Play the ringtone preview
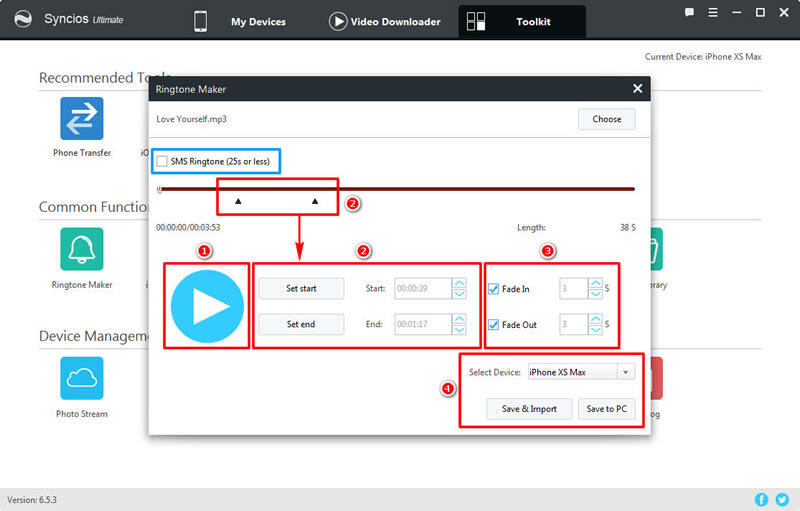This screenshot has height=511, width=800. 207,306
